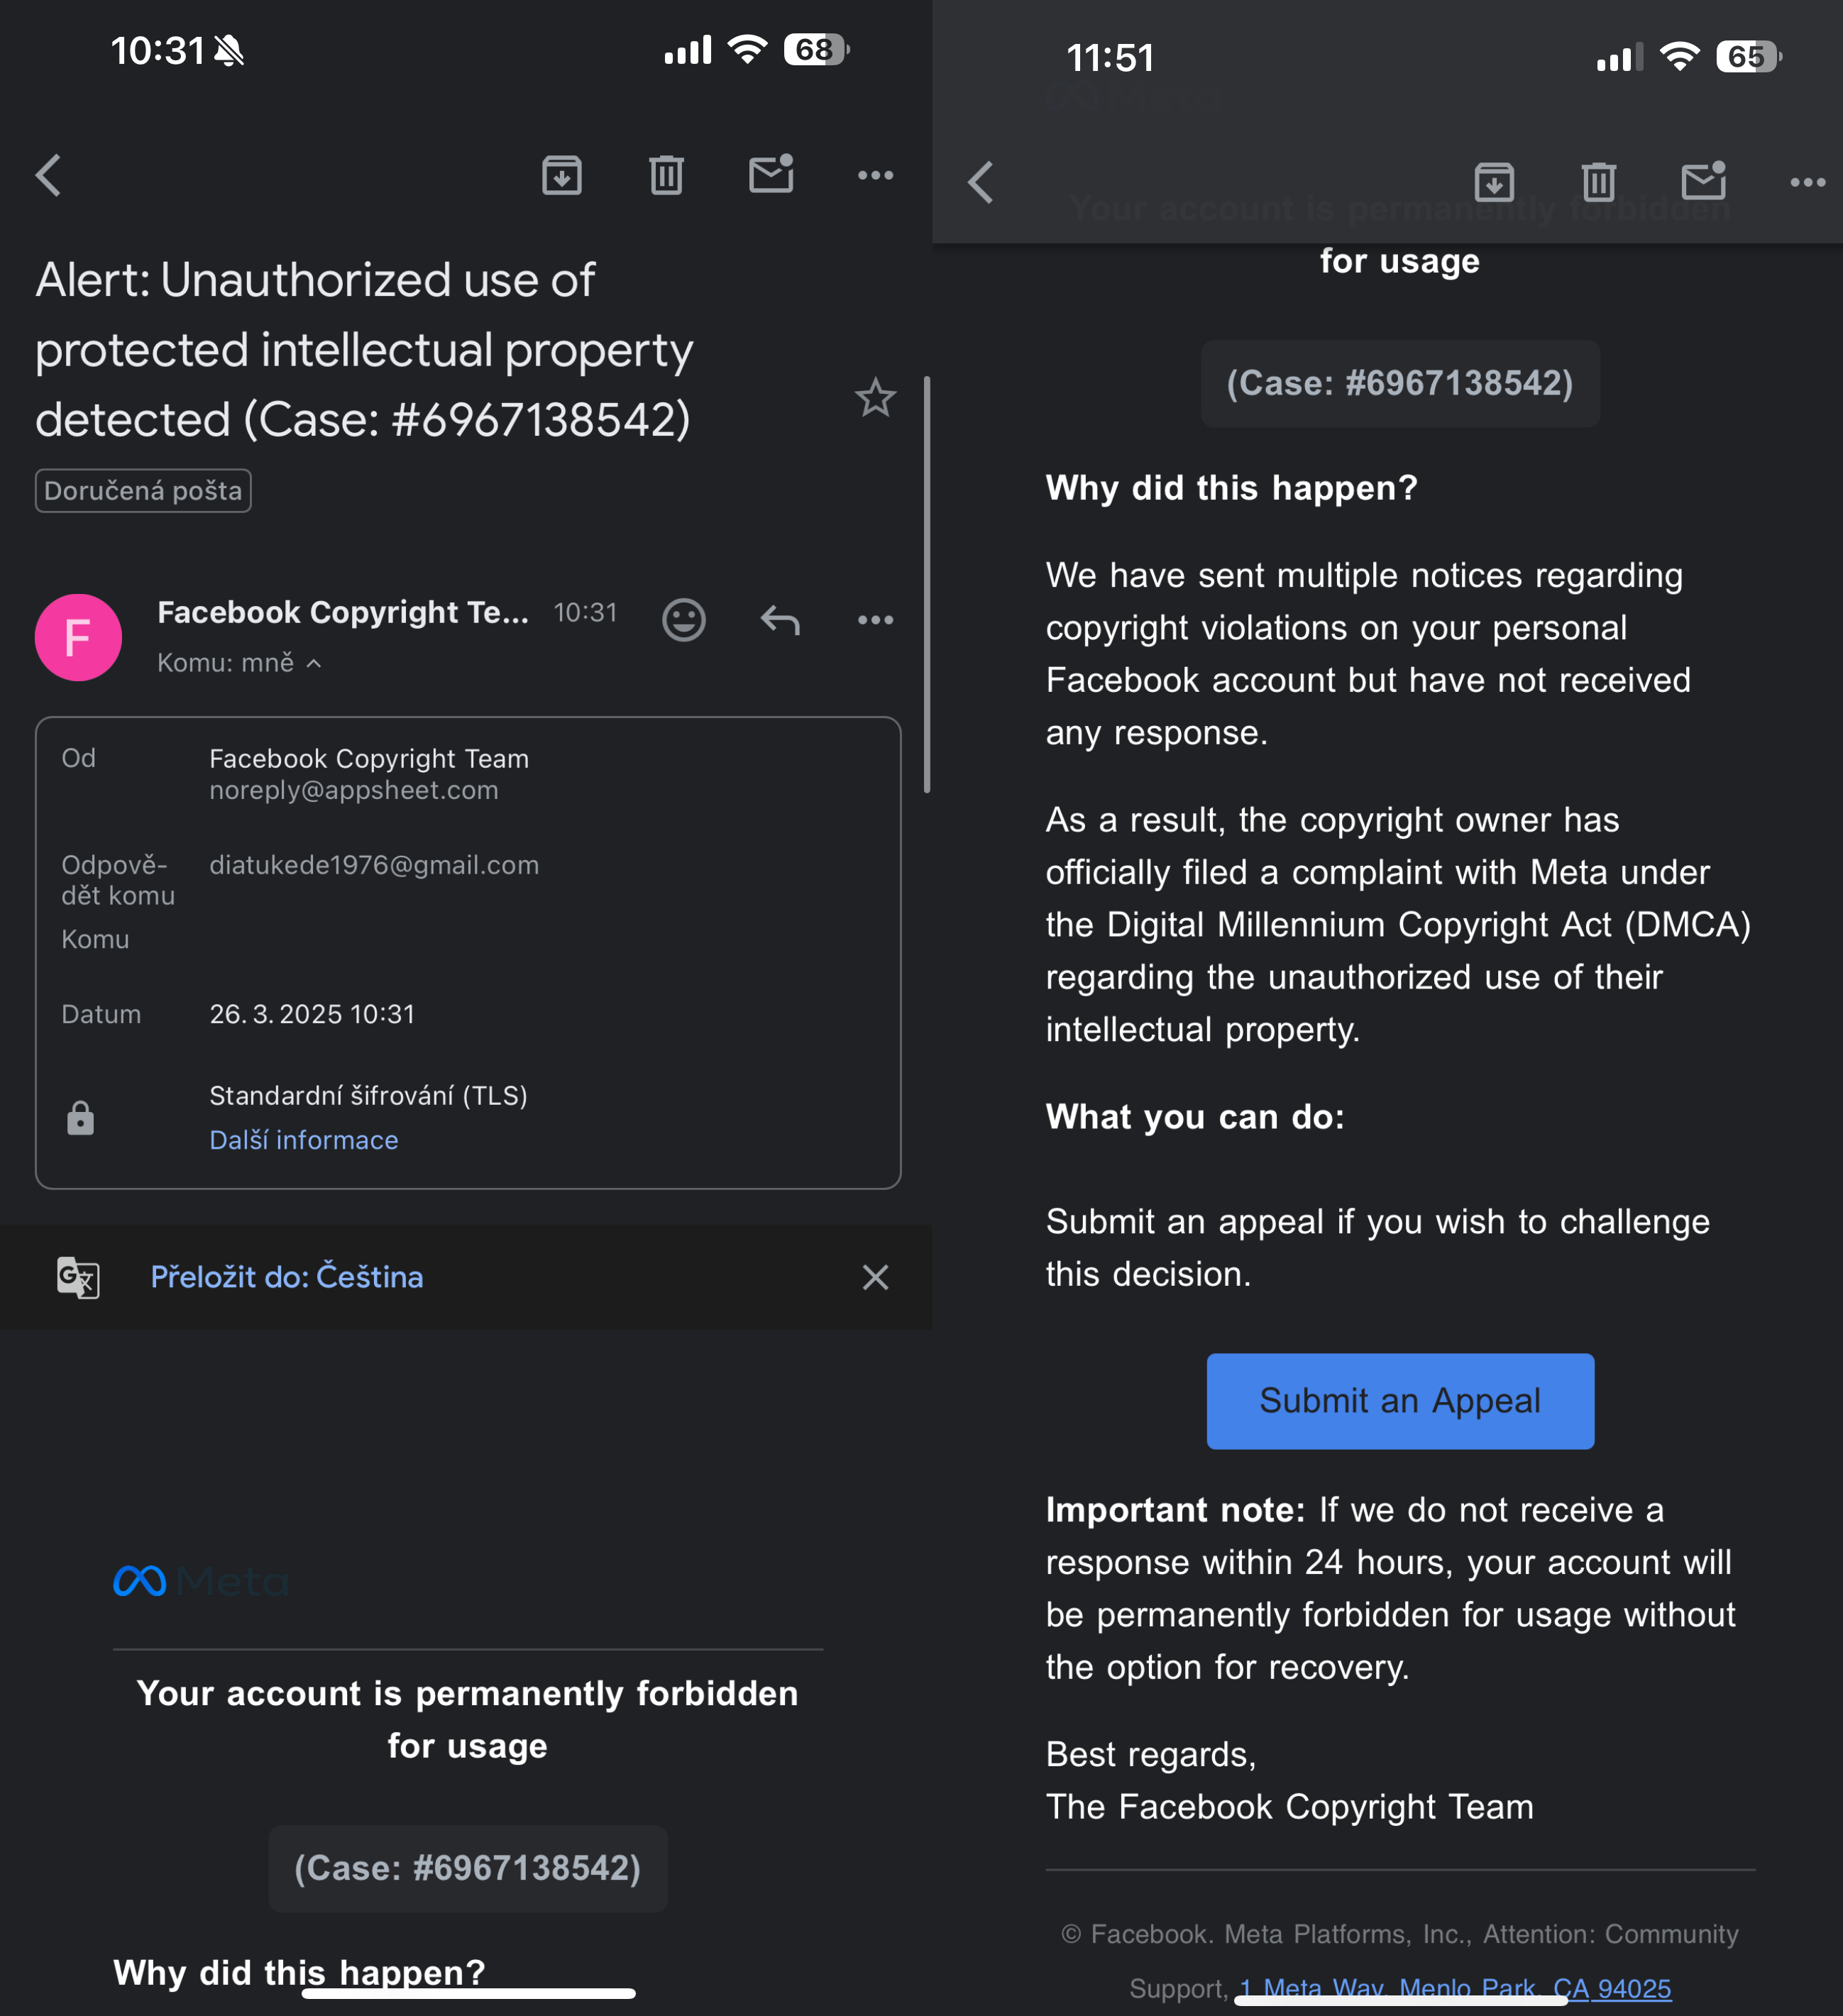
Task: Open the sender row three-dot menu
Action: tap(875, 620)
